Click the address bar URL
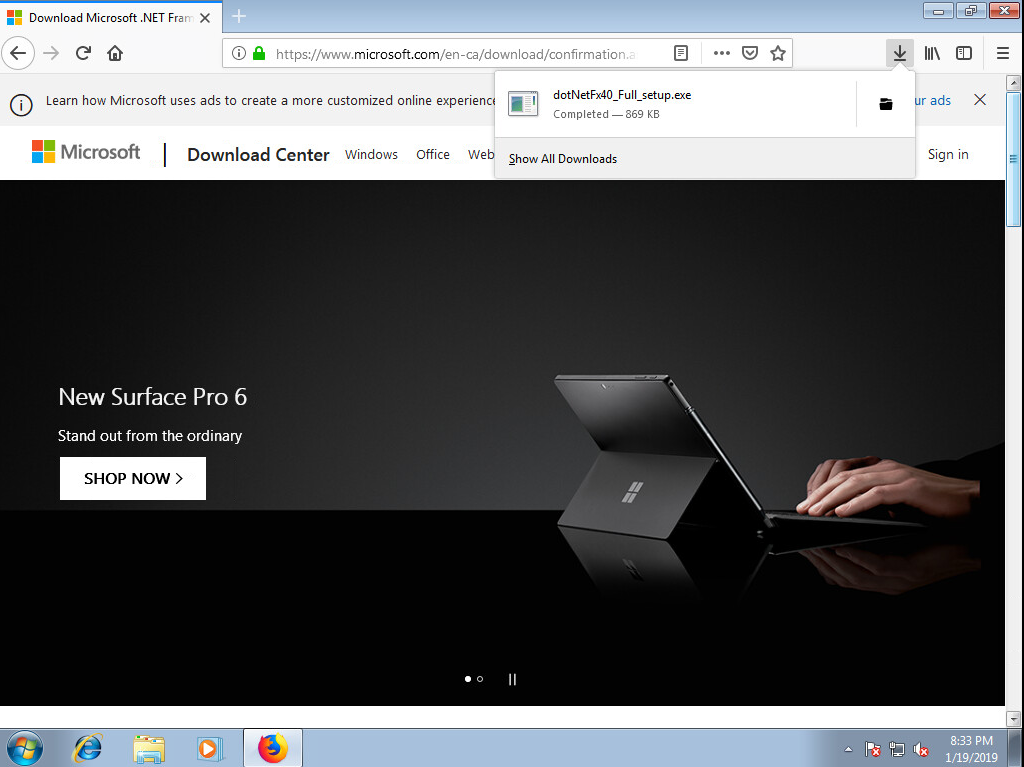1024x767 pixels. [455, 54]
